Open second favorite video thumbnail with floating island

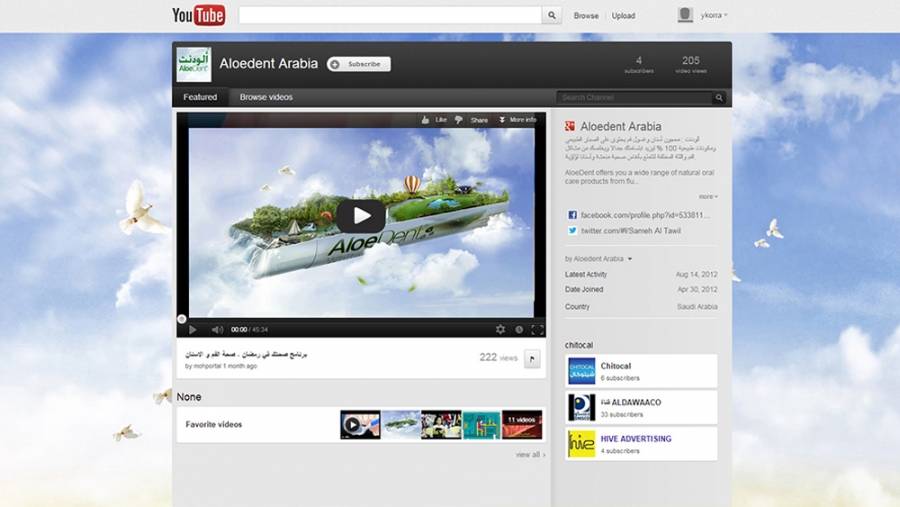pyautogui.click(x=401, y=424)
